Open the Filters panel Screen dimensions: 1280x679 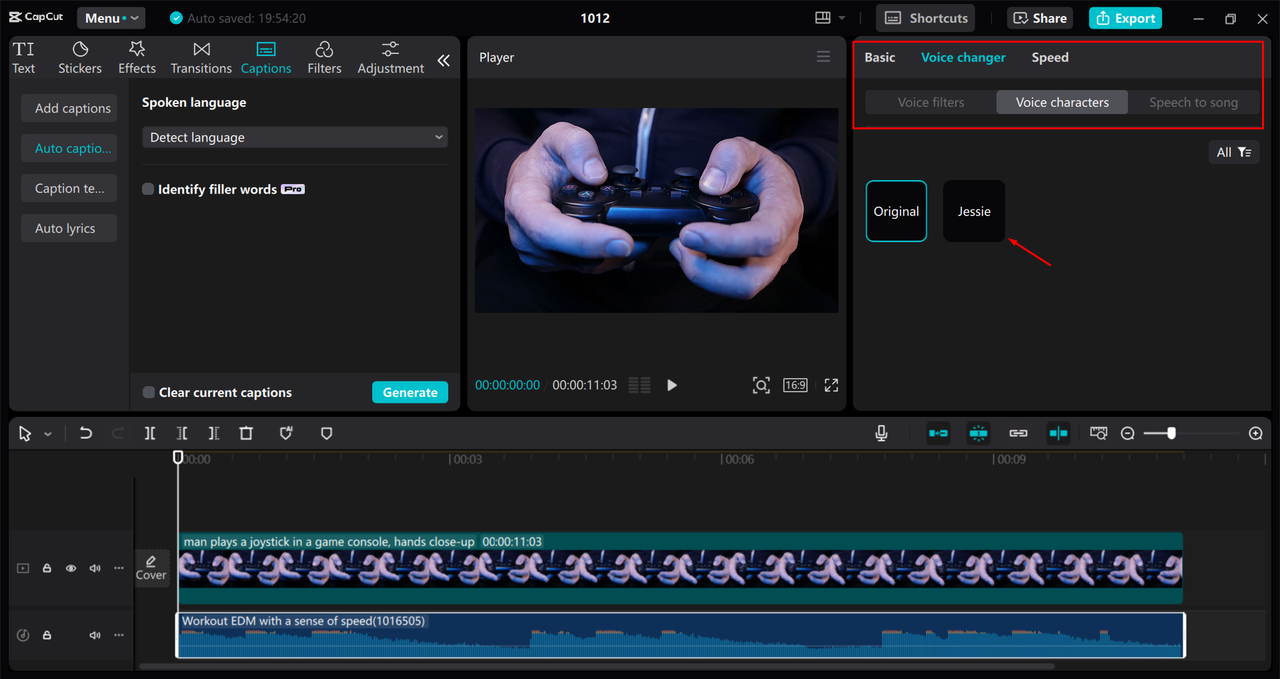(324, 58)
